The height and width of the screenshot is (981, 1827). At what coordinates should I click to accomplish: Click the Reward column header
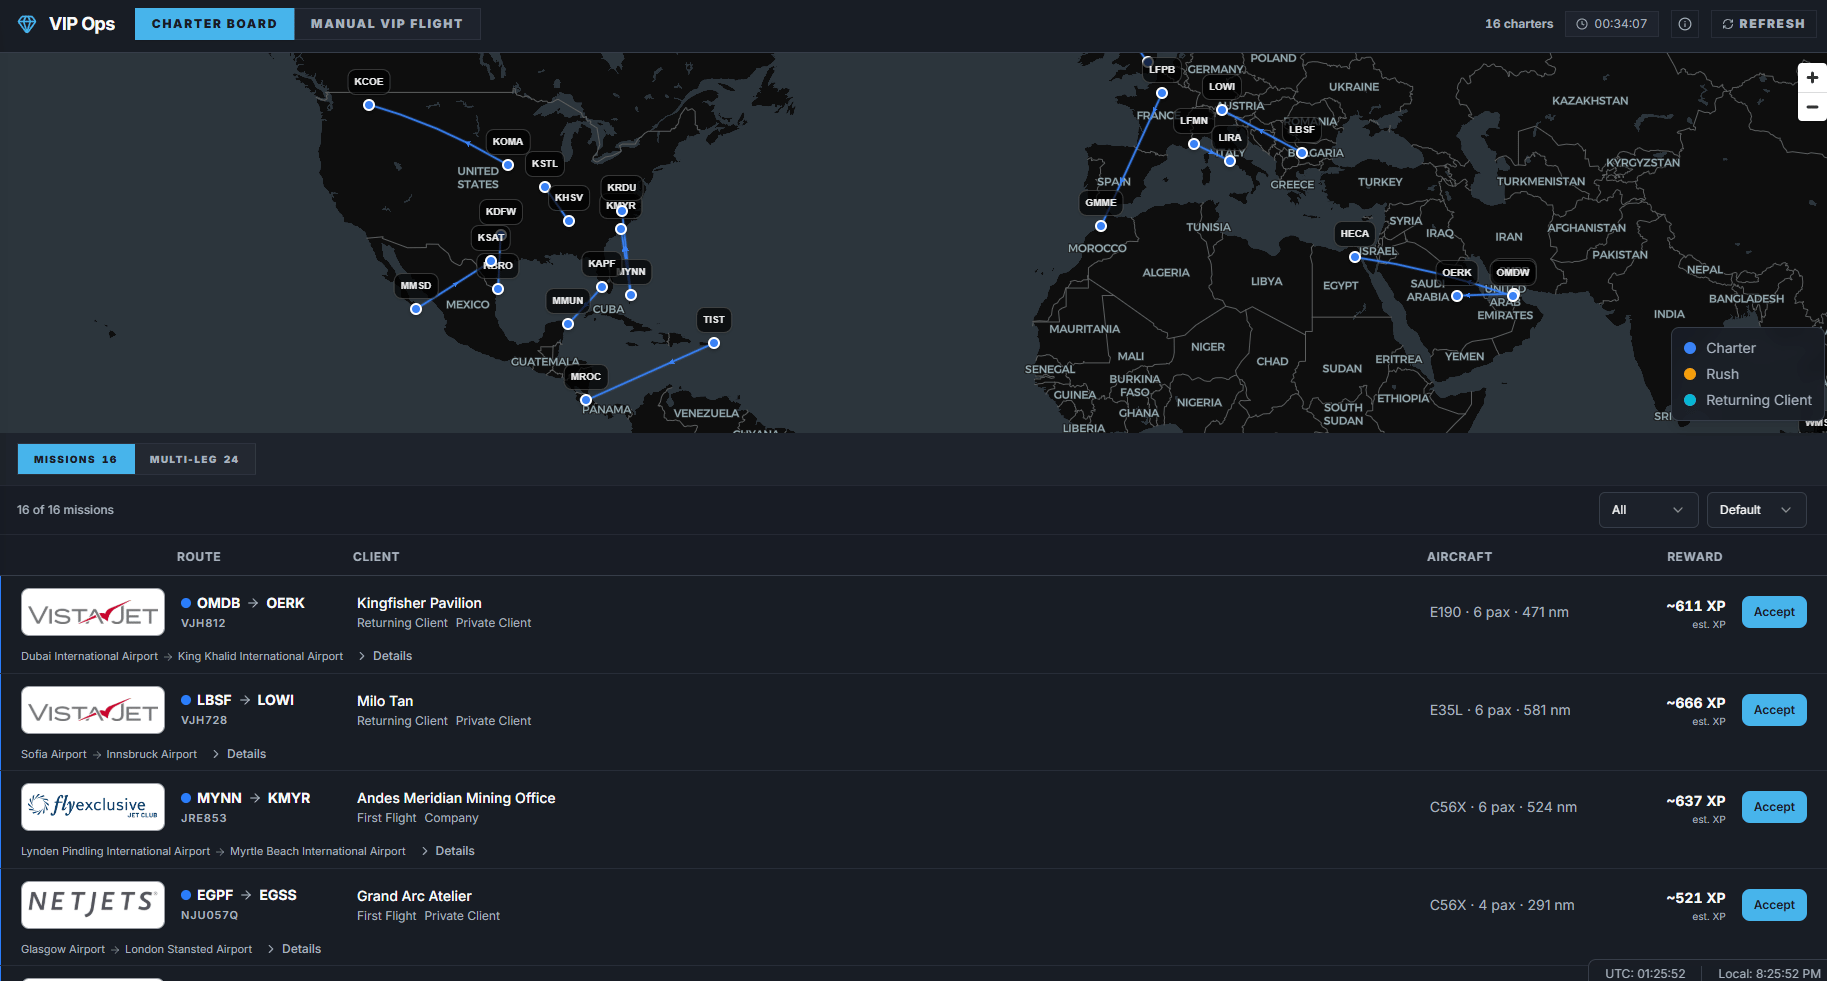click(x=1695, y=557)
